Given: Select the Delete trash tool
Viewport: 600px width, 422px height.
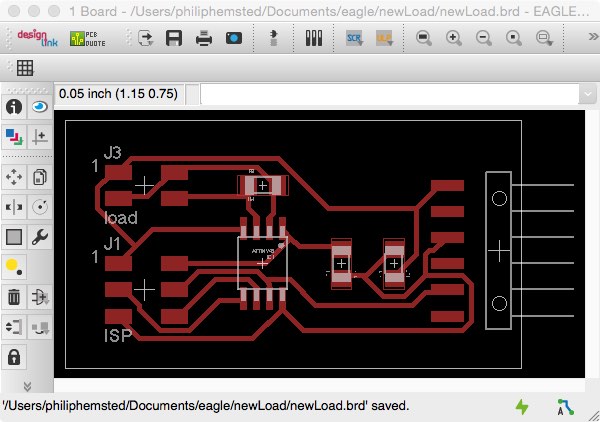Looking at the screenshot, I should pyautogui.click(x=14, y=297).
